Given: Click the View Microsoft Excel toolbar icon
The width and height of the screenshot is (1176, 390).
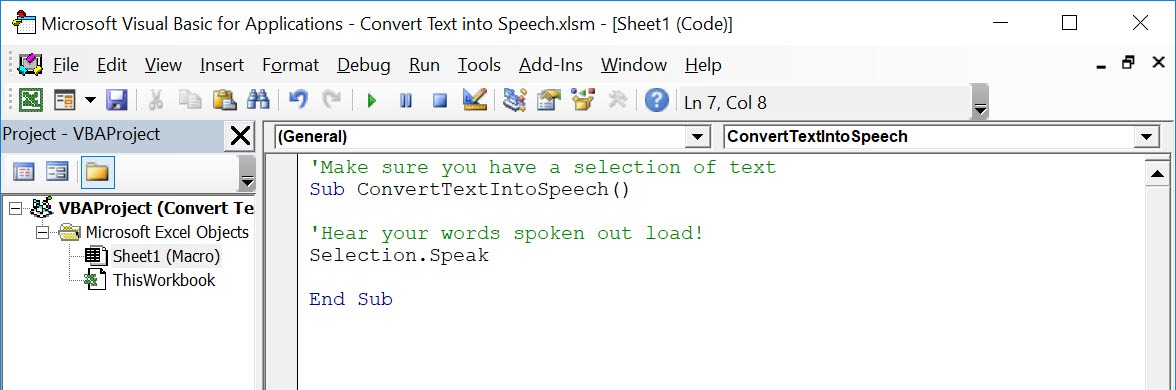Looking at the screenshot, I should point(31,100).
